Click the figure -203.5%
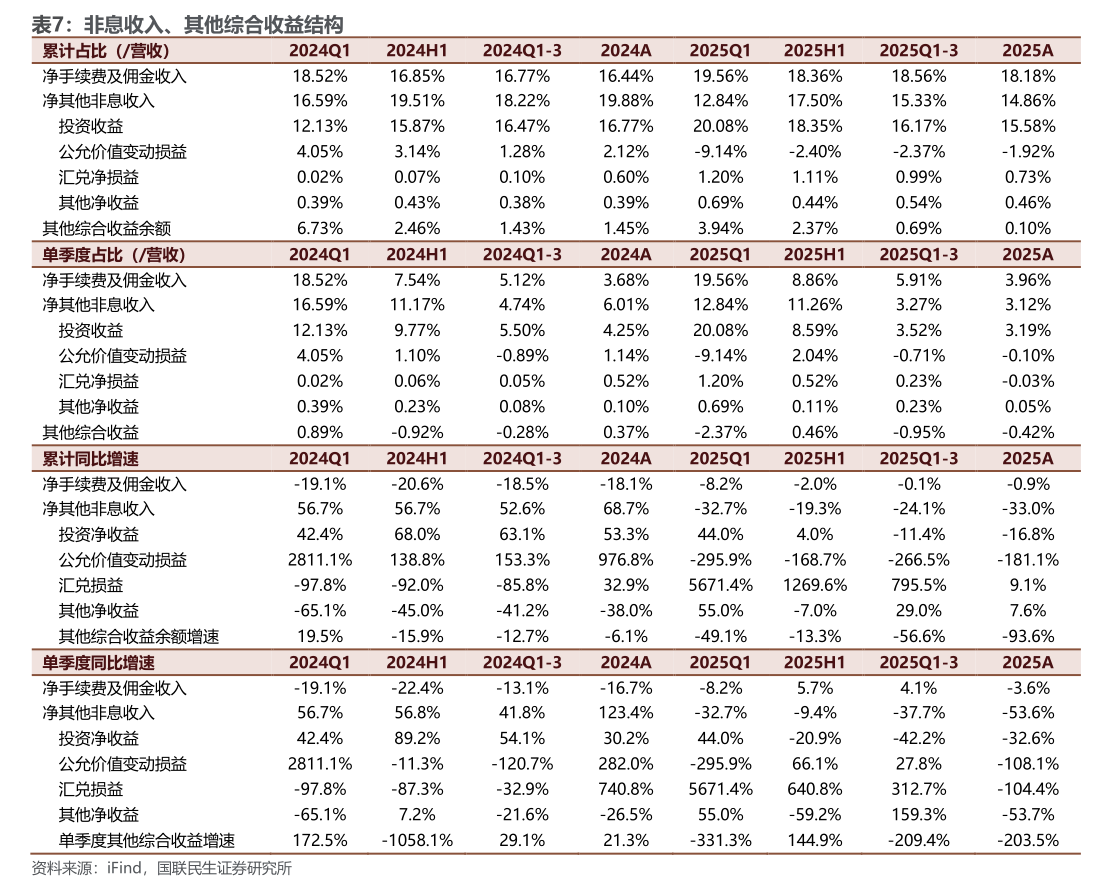The width and height of the screenshot is (1110, 892). [x=1028, y=840]
